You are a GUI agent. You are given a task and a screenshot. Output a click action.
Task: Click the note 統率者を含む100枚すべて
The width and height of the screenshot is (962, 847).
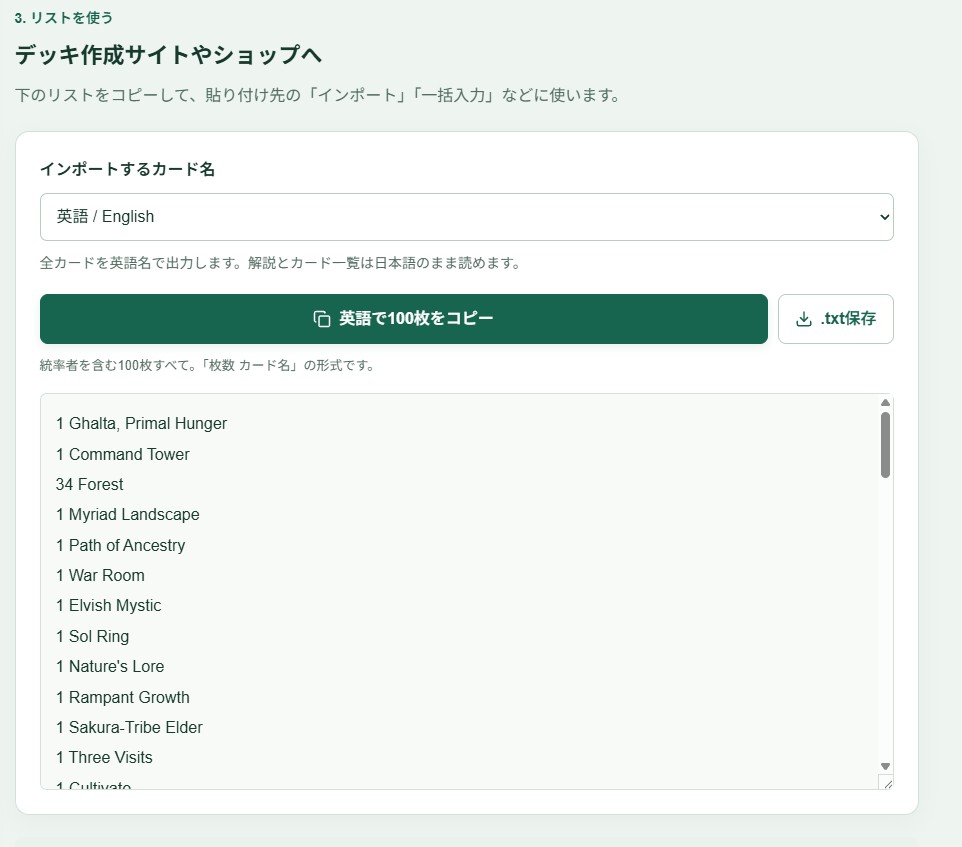pos(207,366)
